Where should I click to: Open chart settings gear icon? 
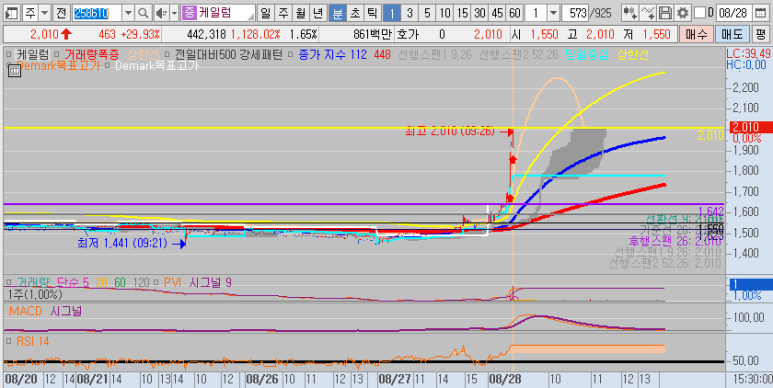682,13
